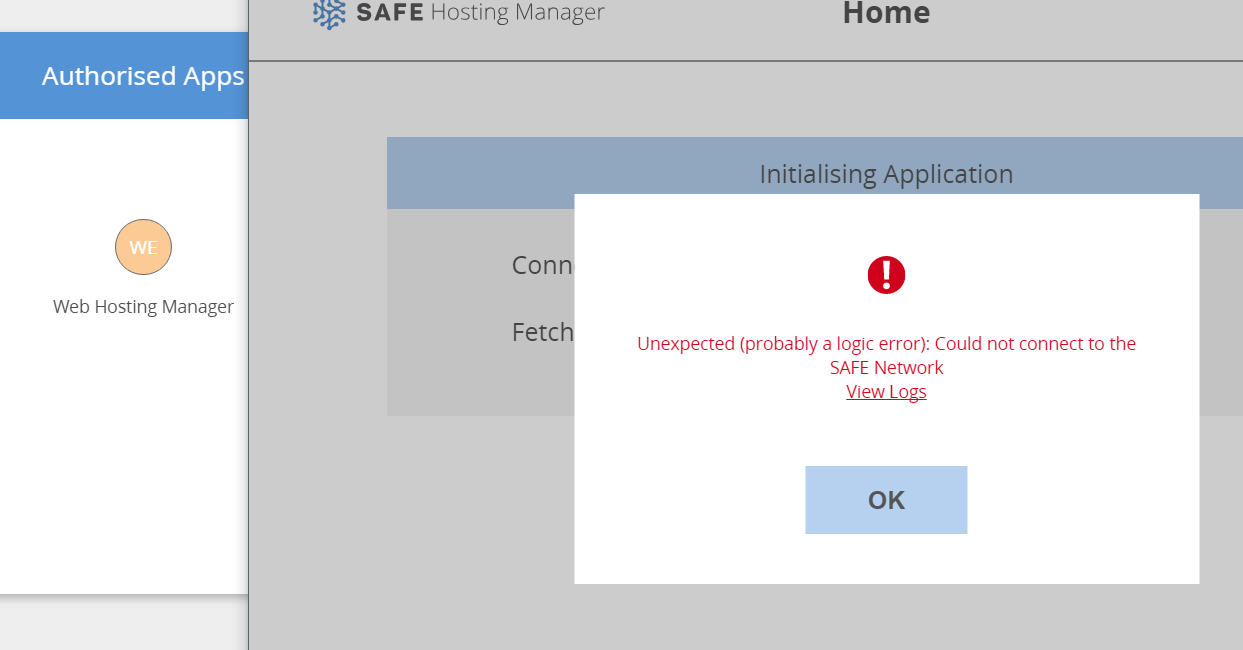Click the header bar right of Home

(1090, 25)
